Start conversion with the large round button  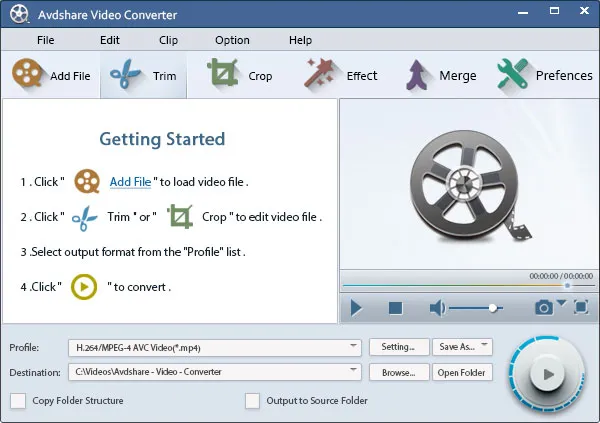point(545,375)
